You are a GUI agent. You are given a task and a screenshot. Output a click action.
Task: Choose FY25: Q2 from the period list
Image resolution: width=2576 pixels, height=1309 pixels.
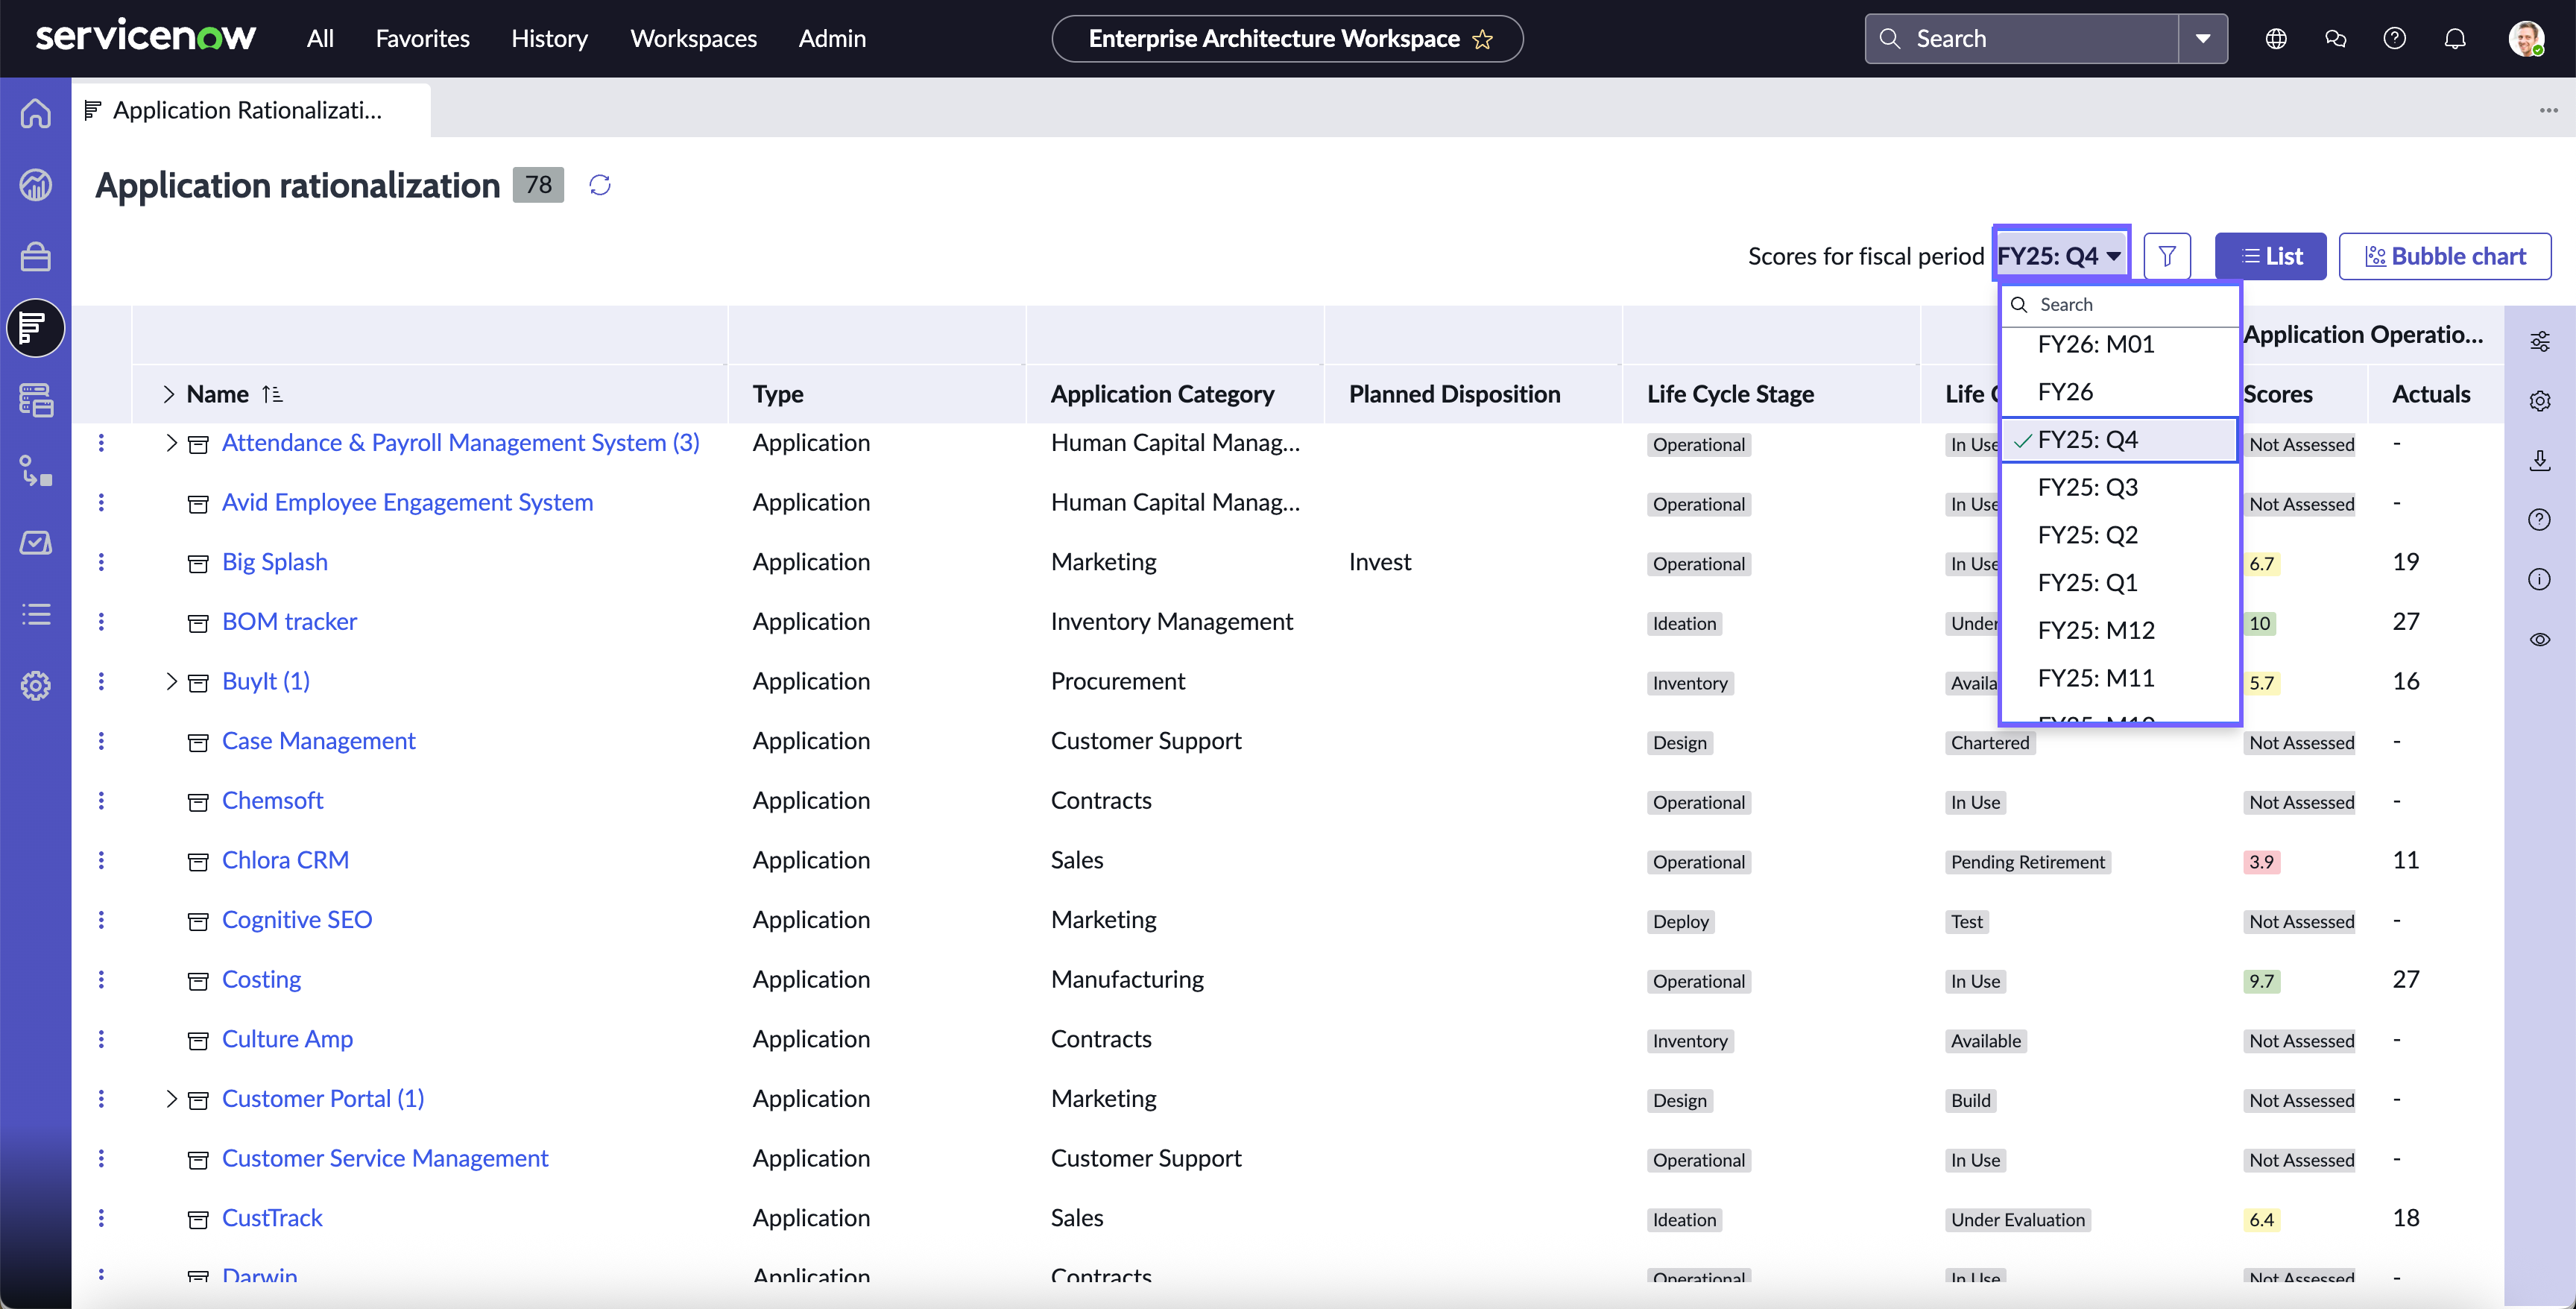(x=2119, y=535)
